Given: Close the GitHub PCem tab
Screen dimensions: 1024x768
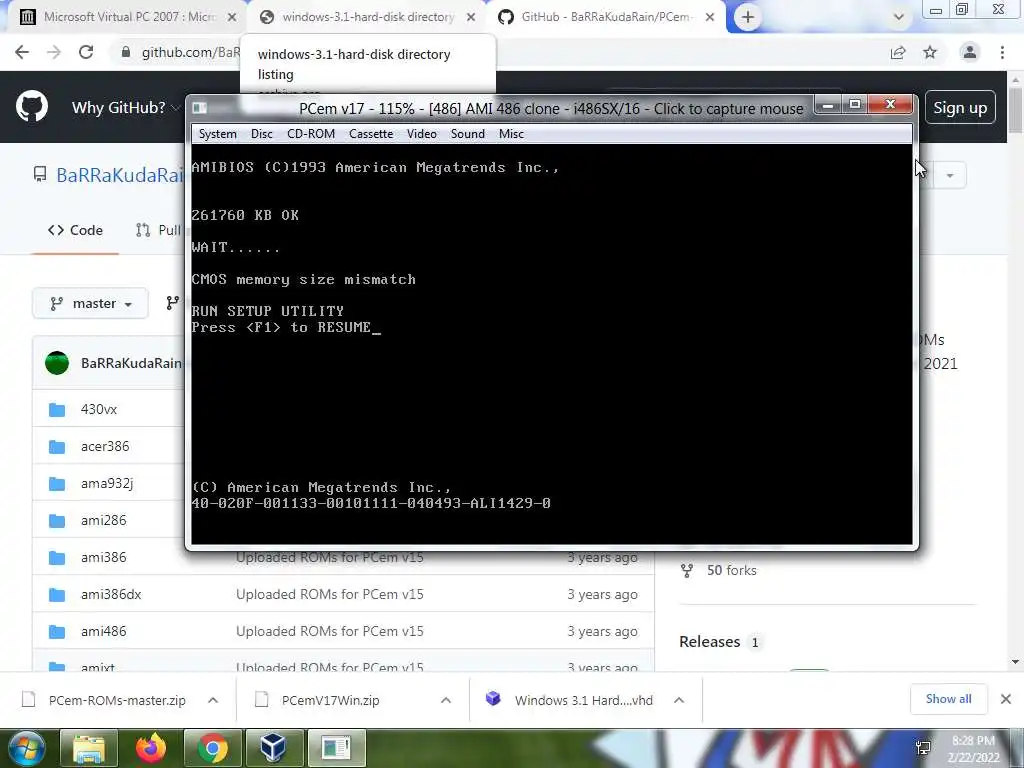Looking at the screenshot, I should tap(710, 18).
